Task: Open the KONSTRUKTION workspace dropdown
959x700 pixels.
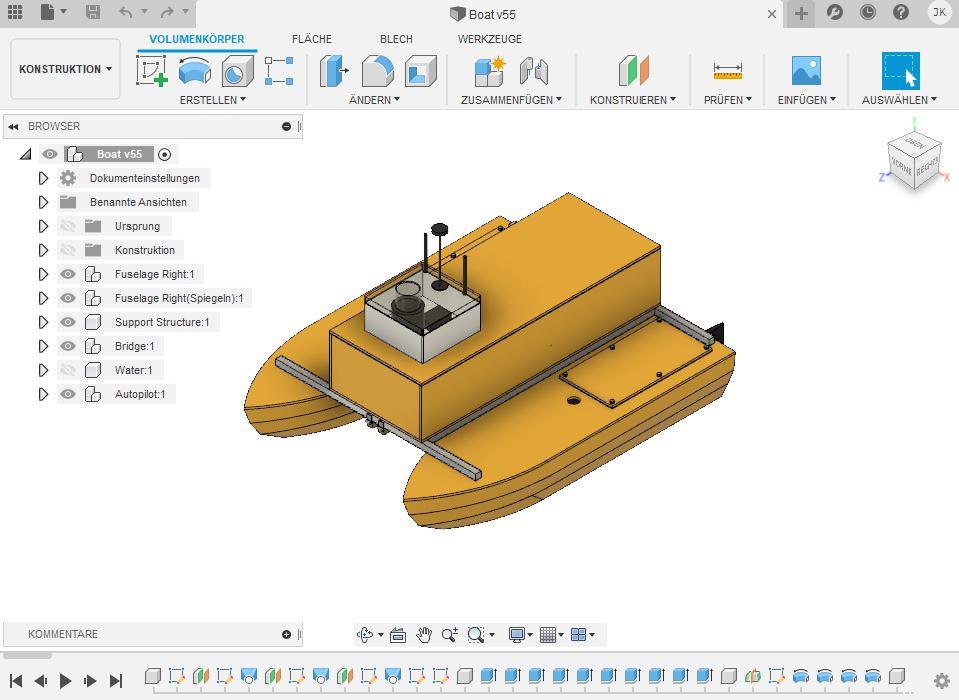Action: coord(66,69)
